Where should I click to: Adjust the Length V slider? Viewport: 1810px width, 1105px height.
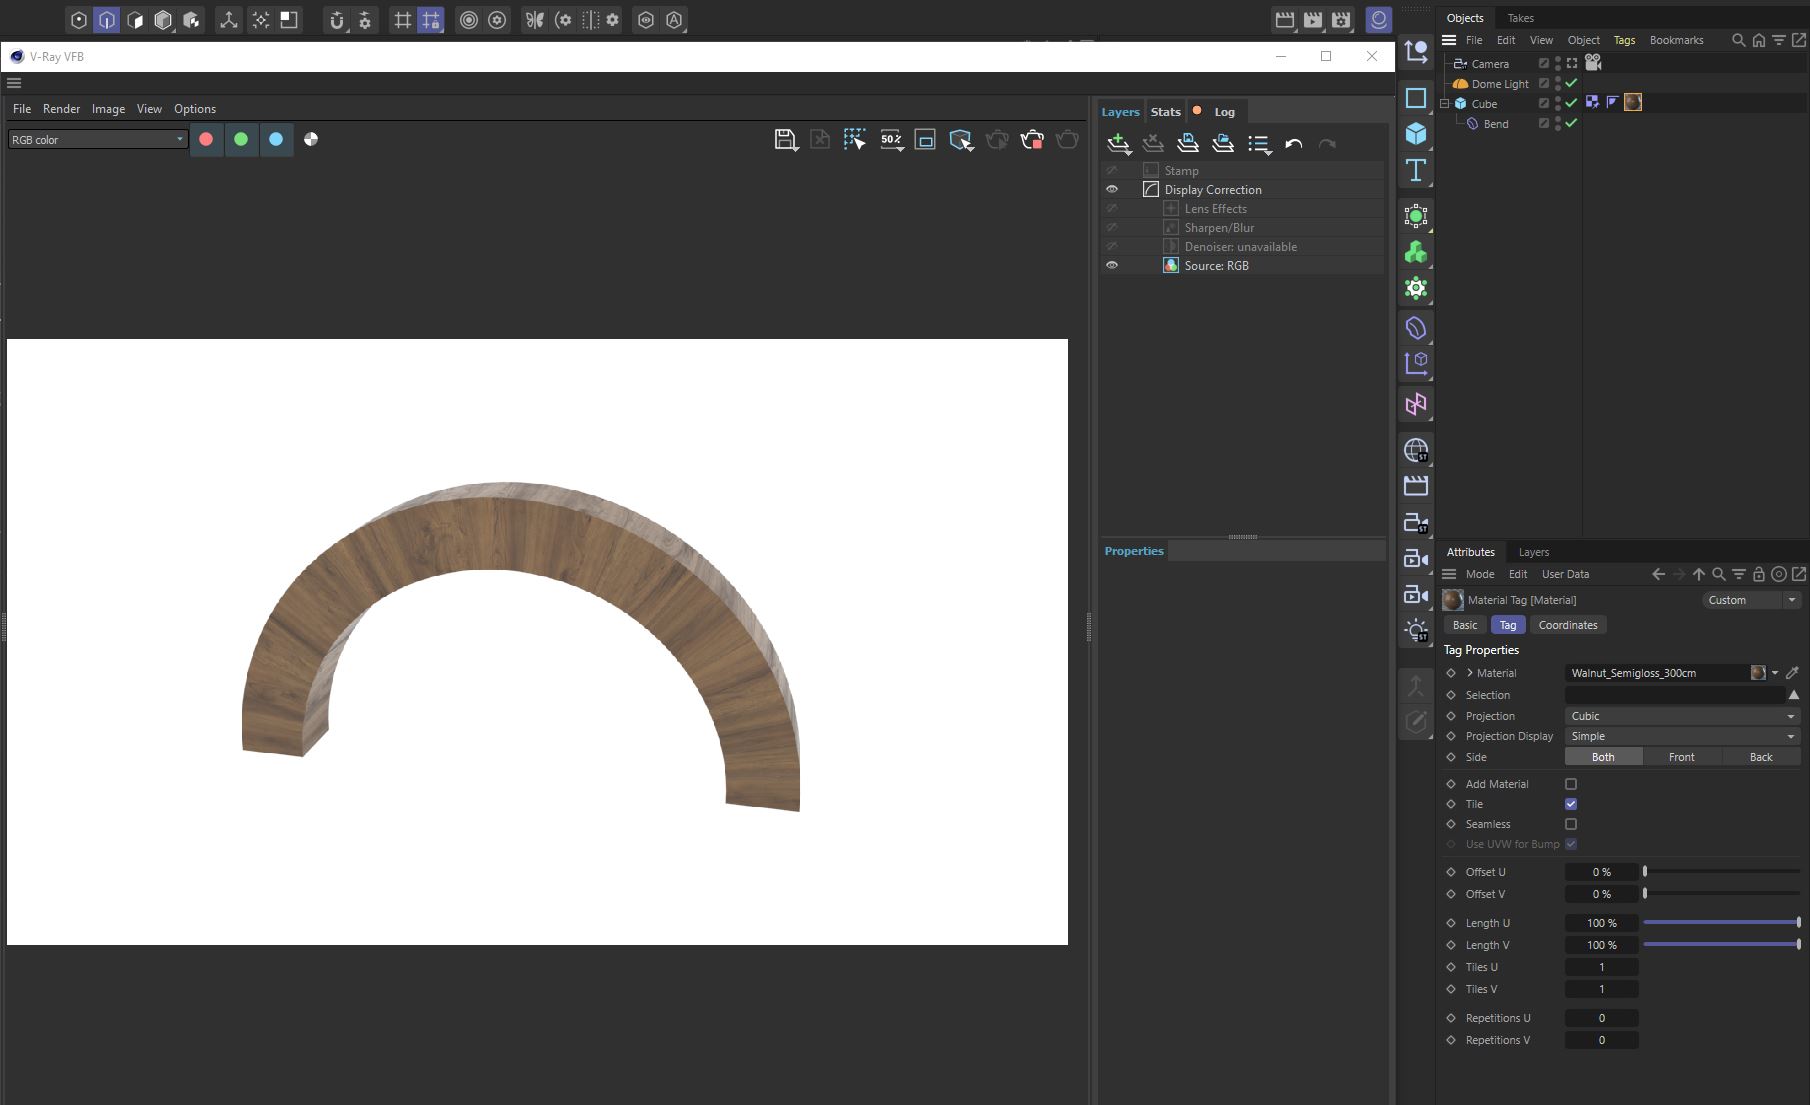(1721, 945)
